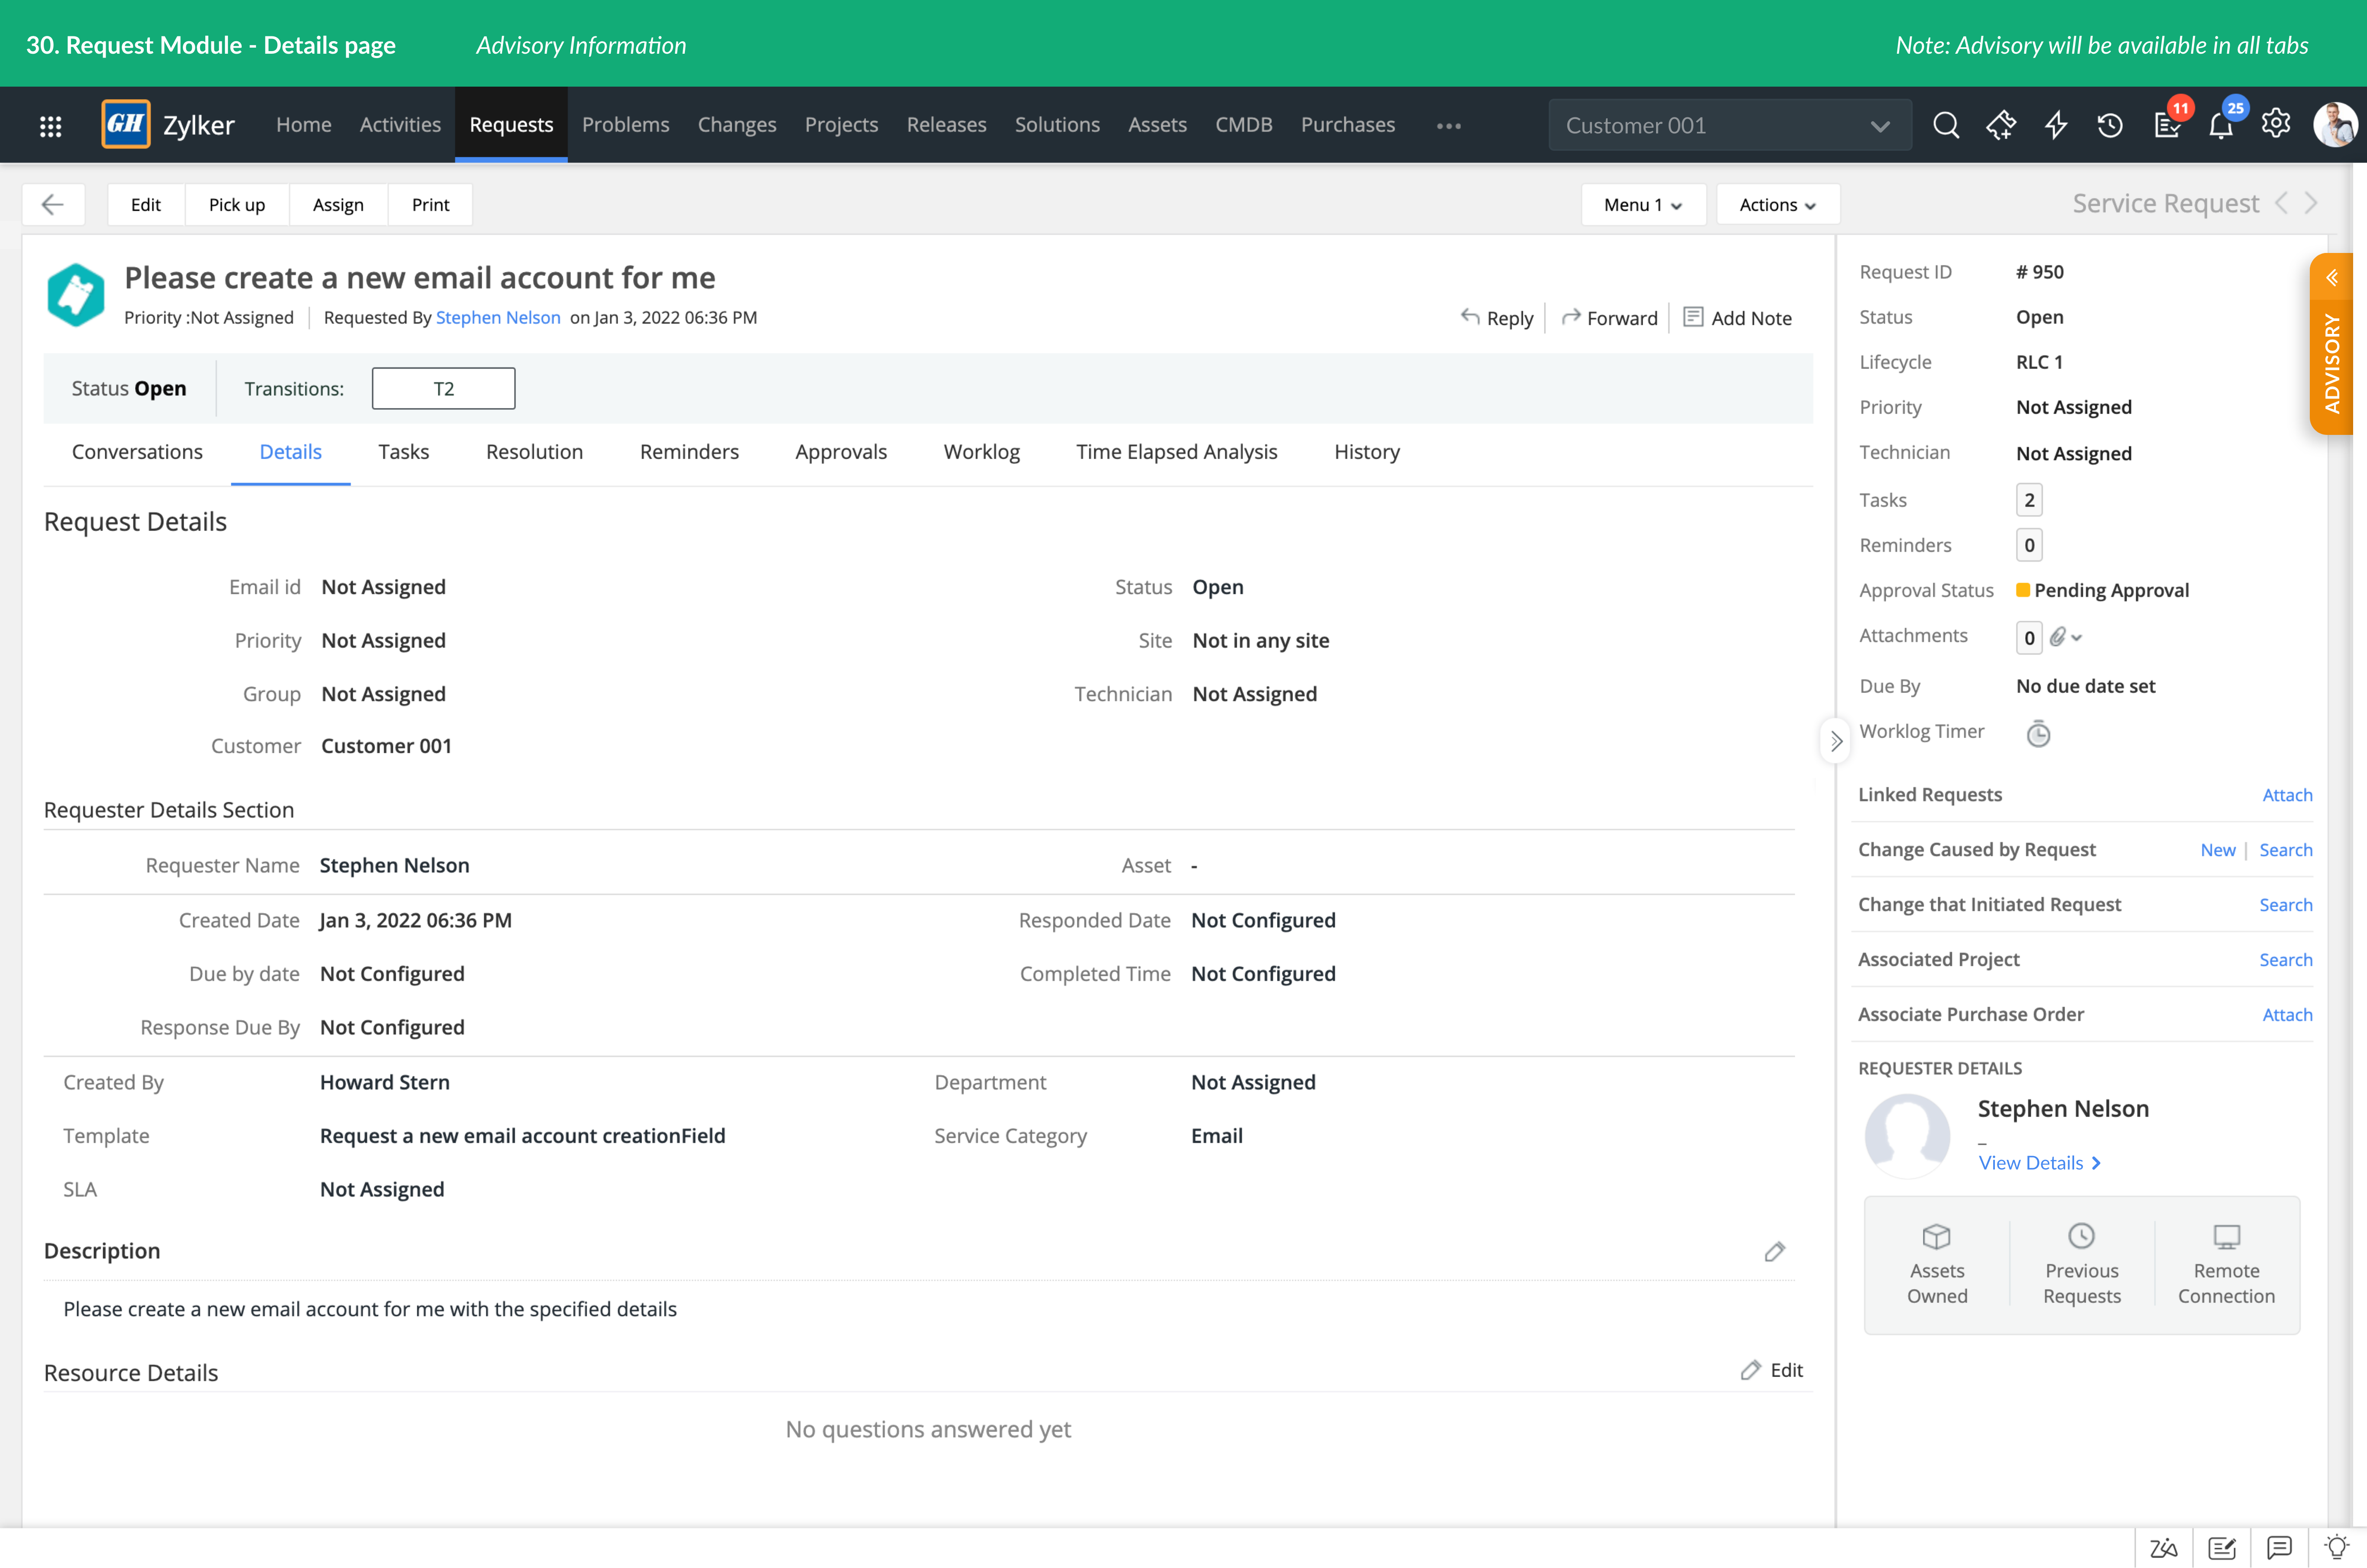Open the chat bubble icon in bottom bar

[2279, 1548]
